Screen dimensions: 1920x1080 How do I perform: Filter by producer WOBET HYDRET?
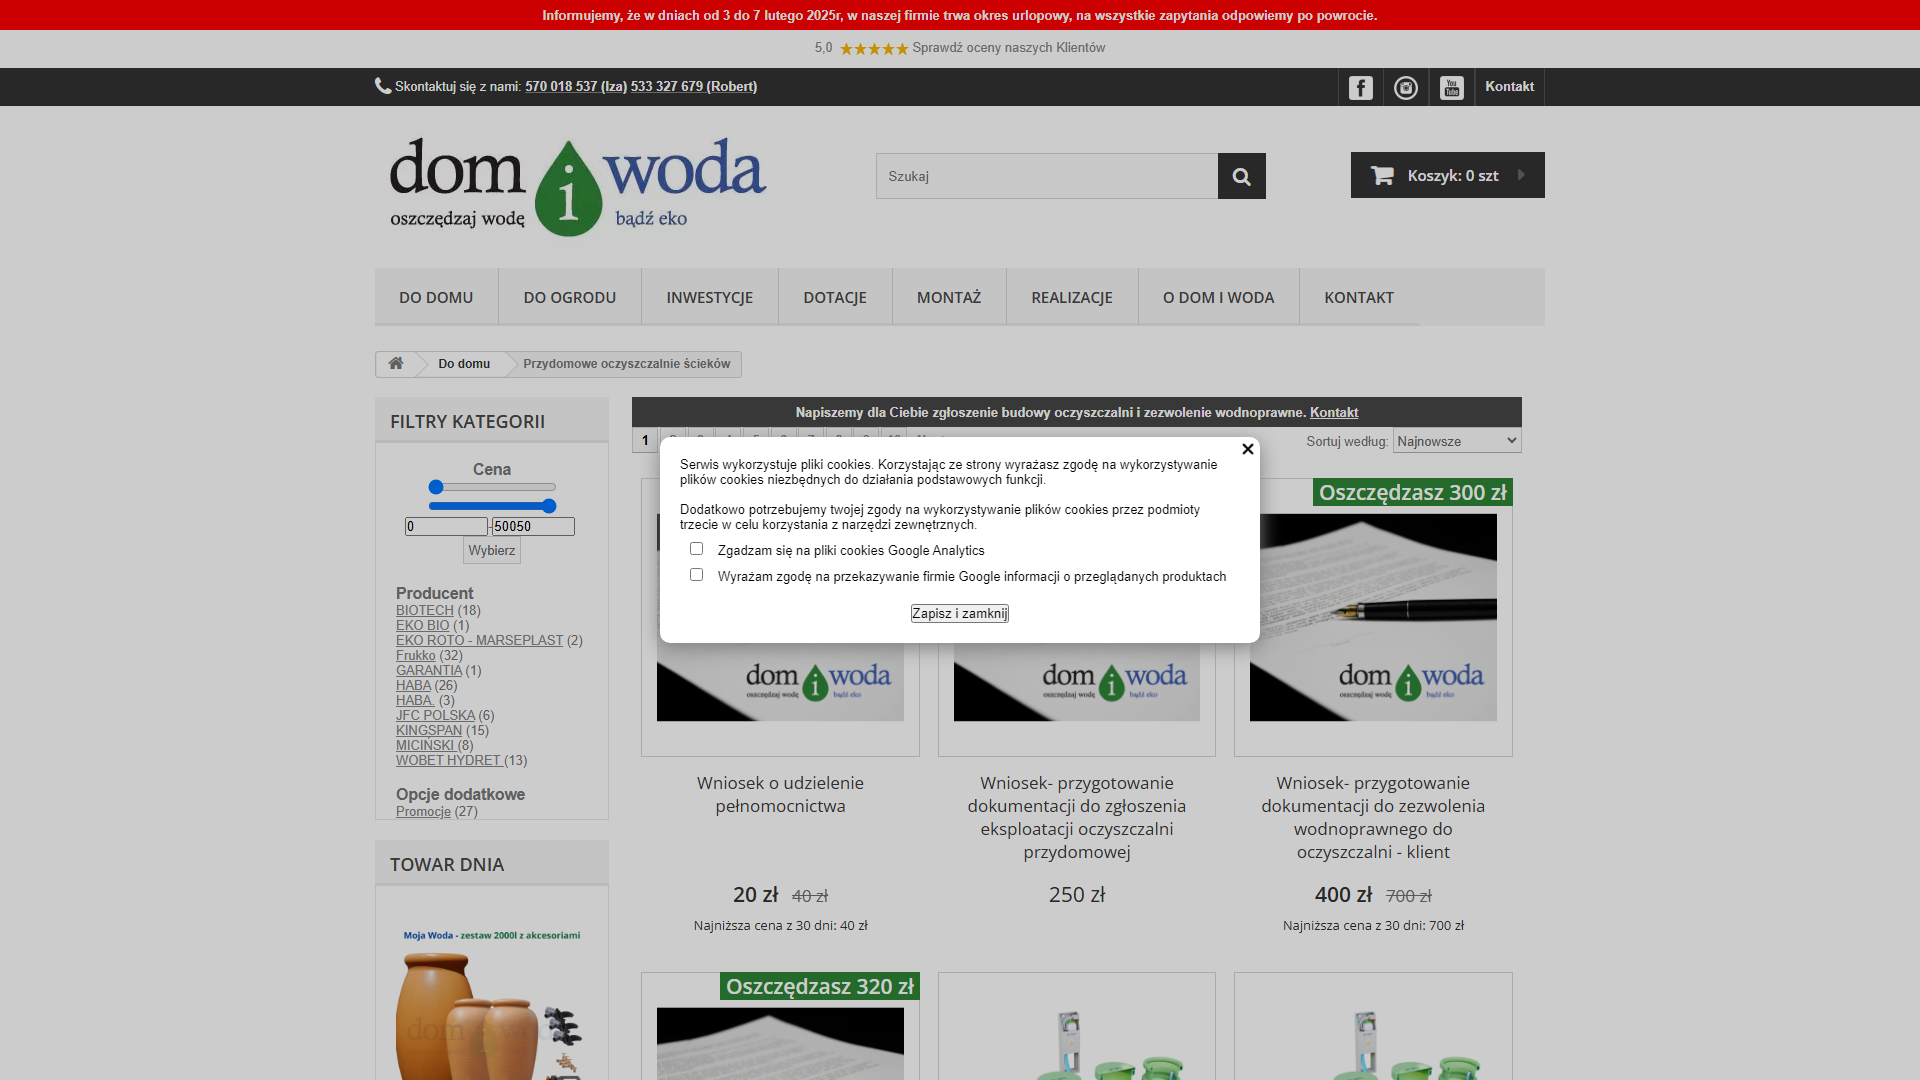pos(449,760)
